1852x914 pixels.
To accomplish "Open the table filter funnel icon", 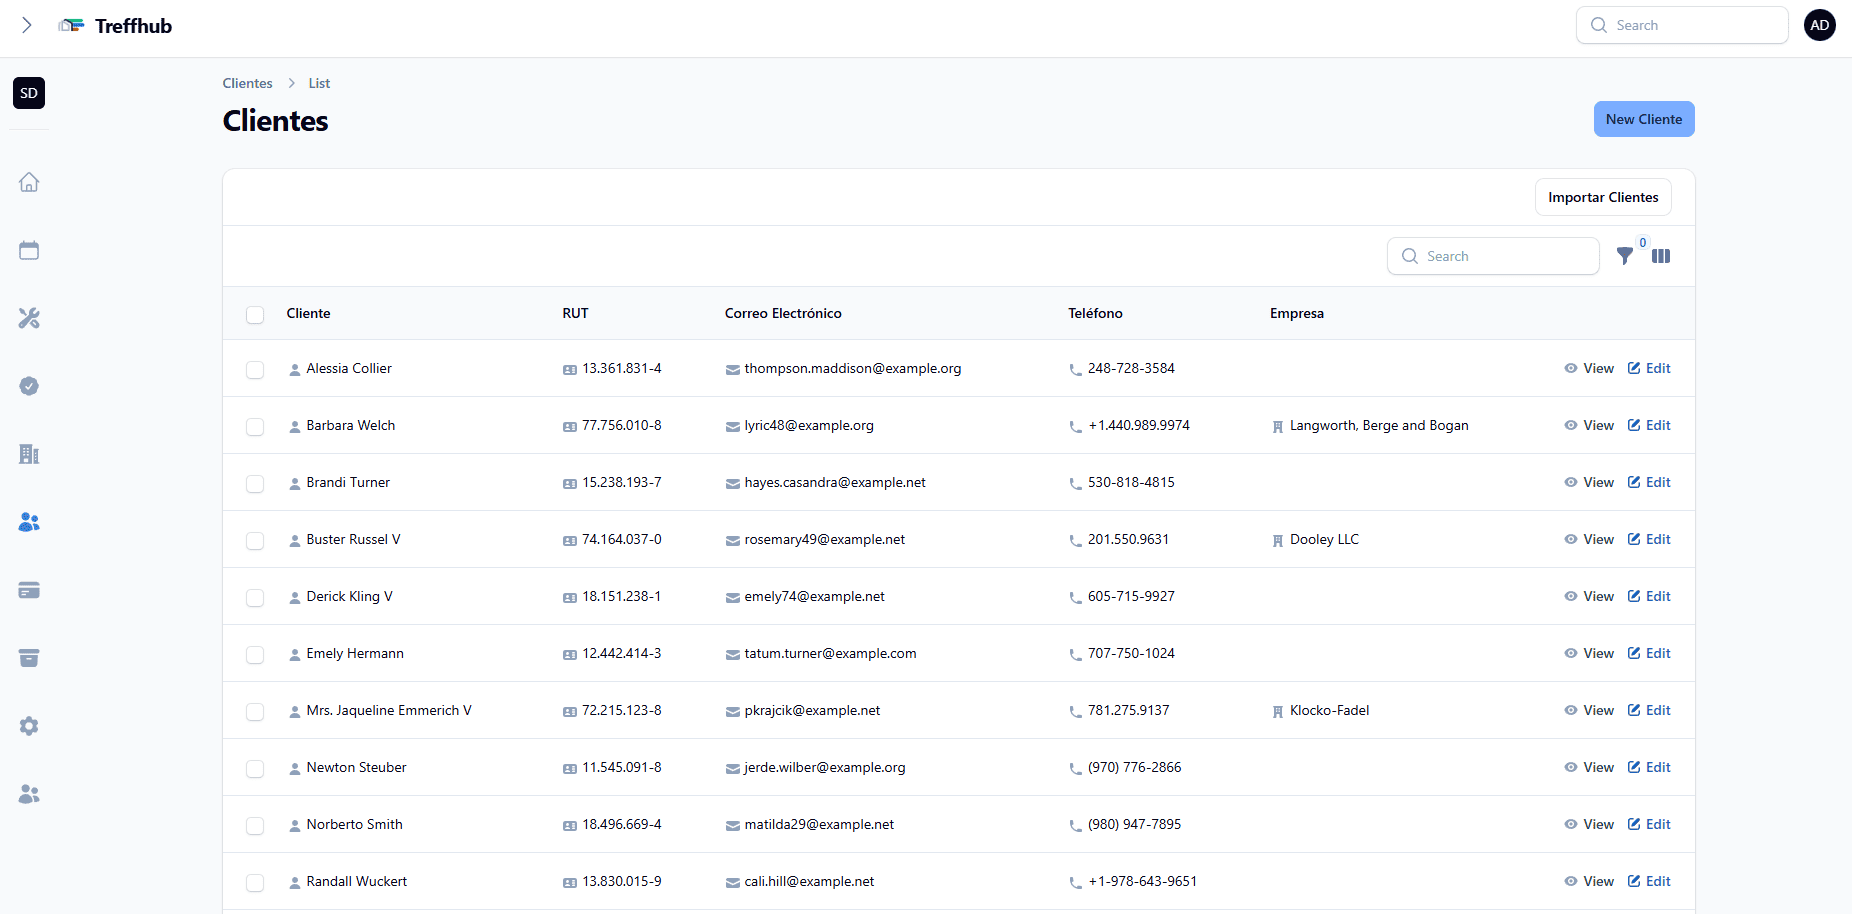I will tap(1625, 256).
